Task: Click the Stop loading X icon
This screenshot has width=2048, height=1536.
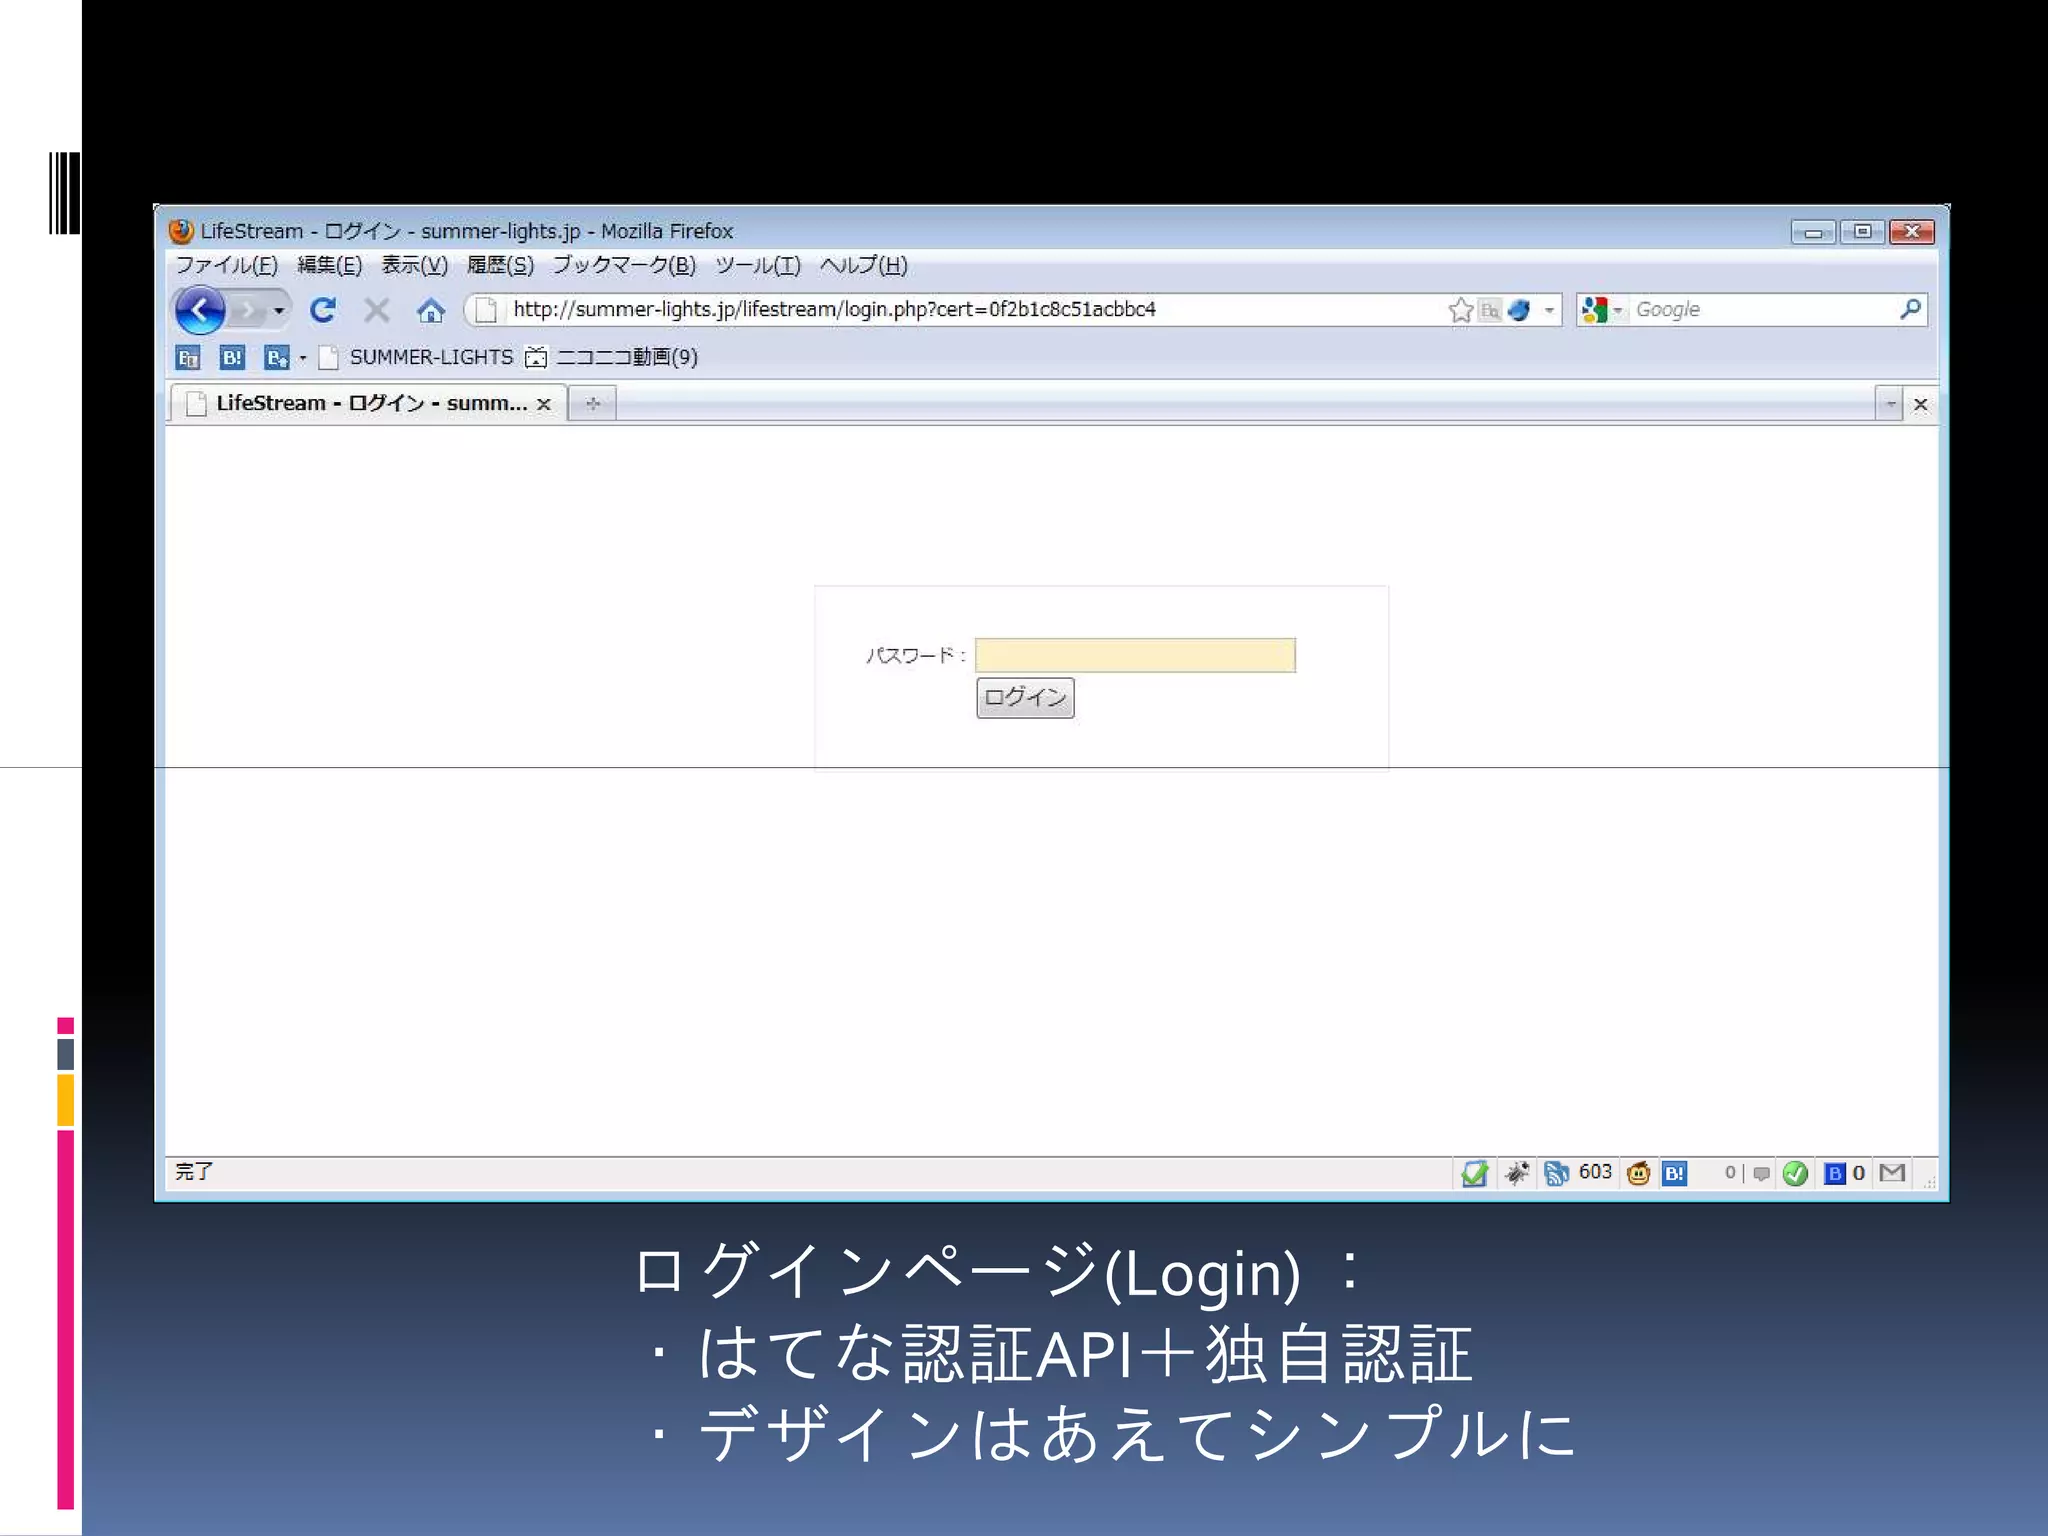Action: click(x=376, y=310)
